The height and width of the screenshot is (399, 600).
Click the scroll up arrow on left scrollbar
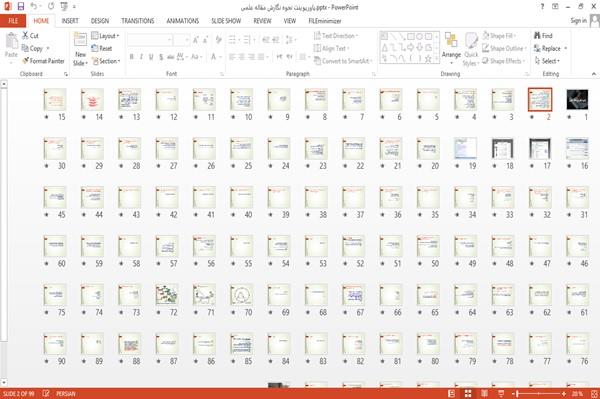tap(4, 83)
